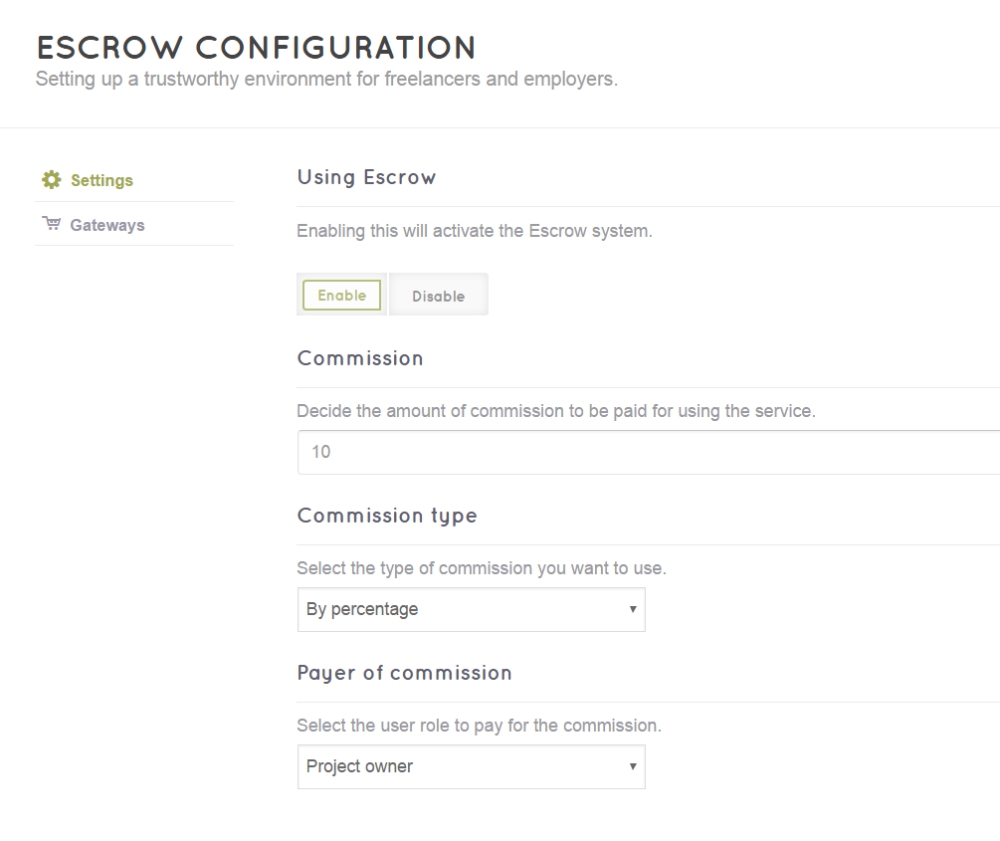Click the arrow on the Payer of commission dropdown
1000x841 pixels.
point(632,767)
